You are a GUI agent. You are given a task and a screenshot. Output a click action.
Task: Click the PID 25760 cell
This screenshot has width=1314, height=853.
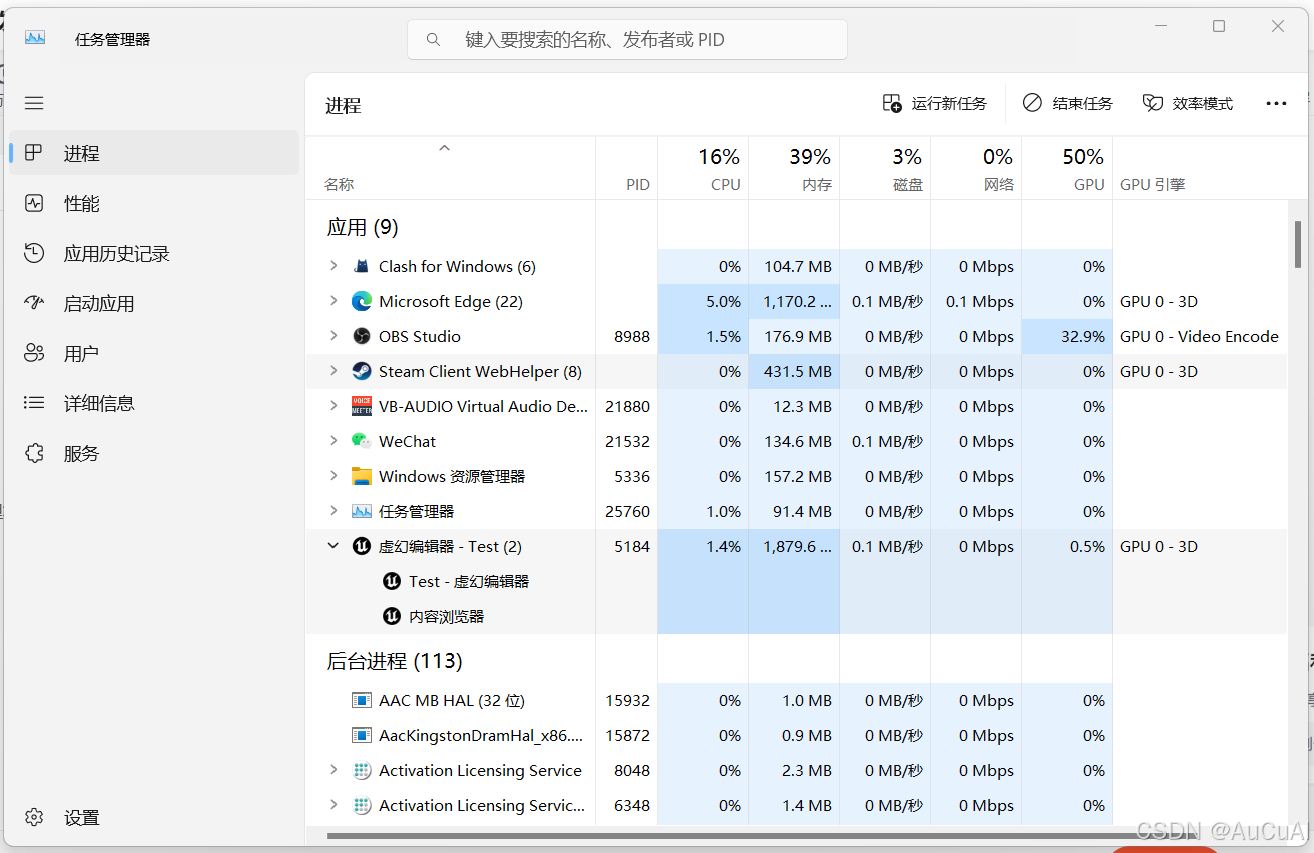pyautogui.click(x=627, y=511)
